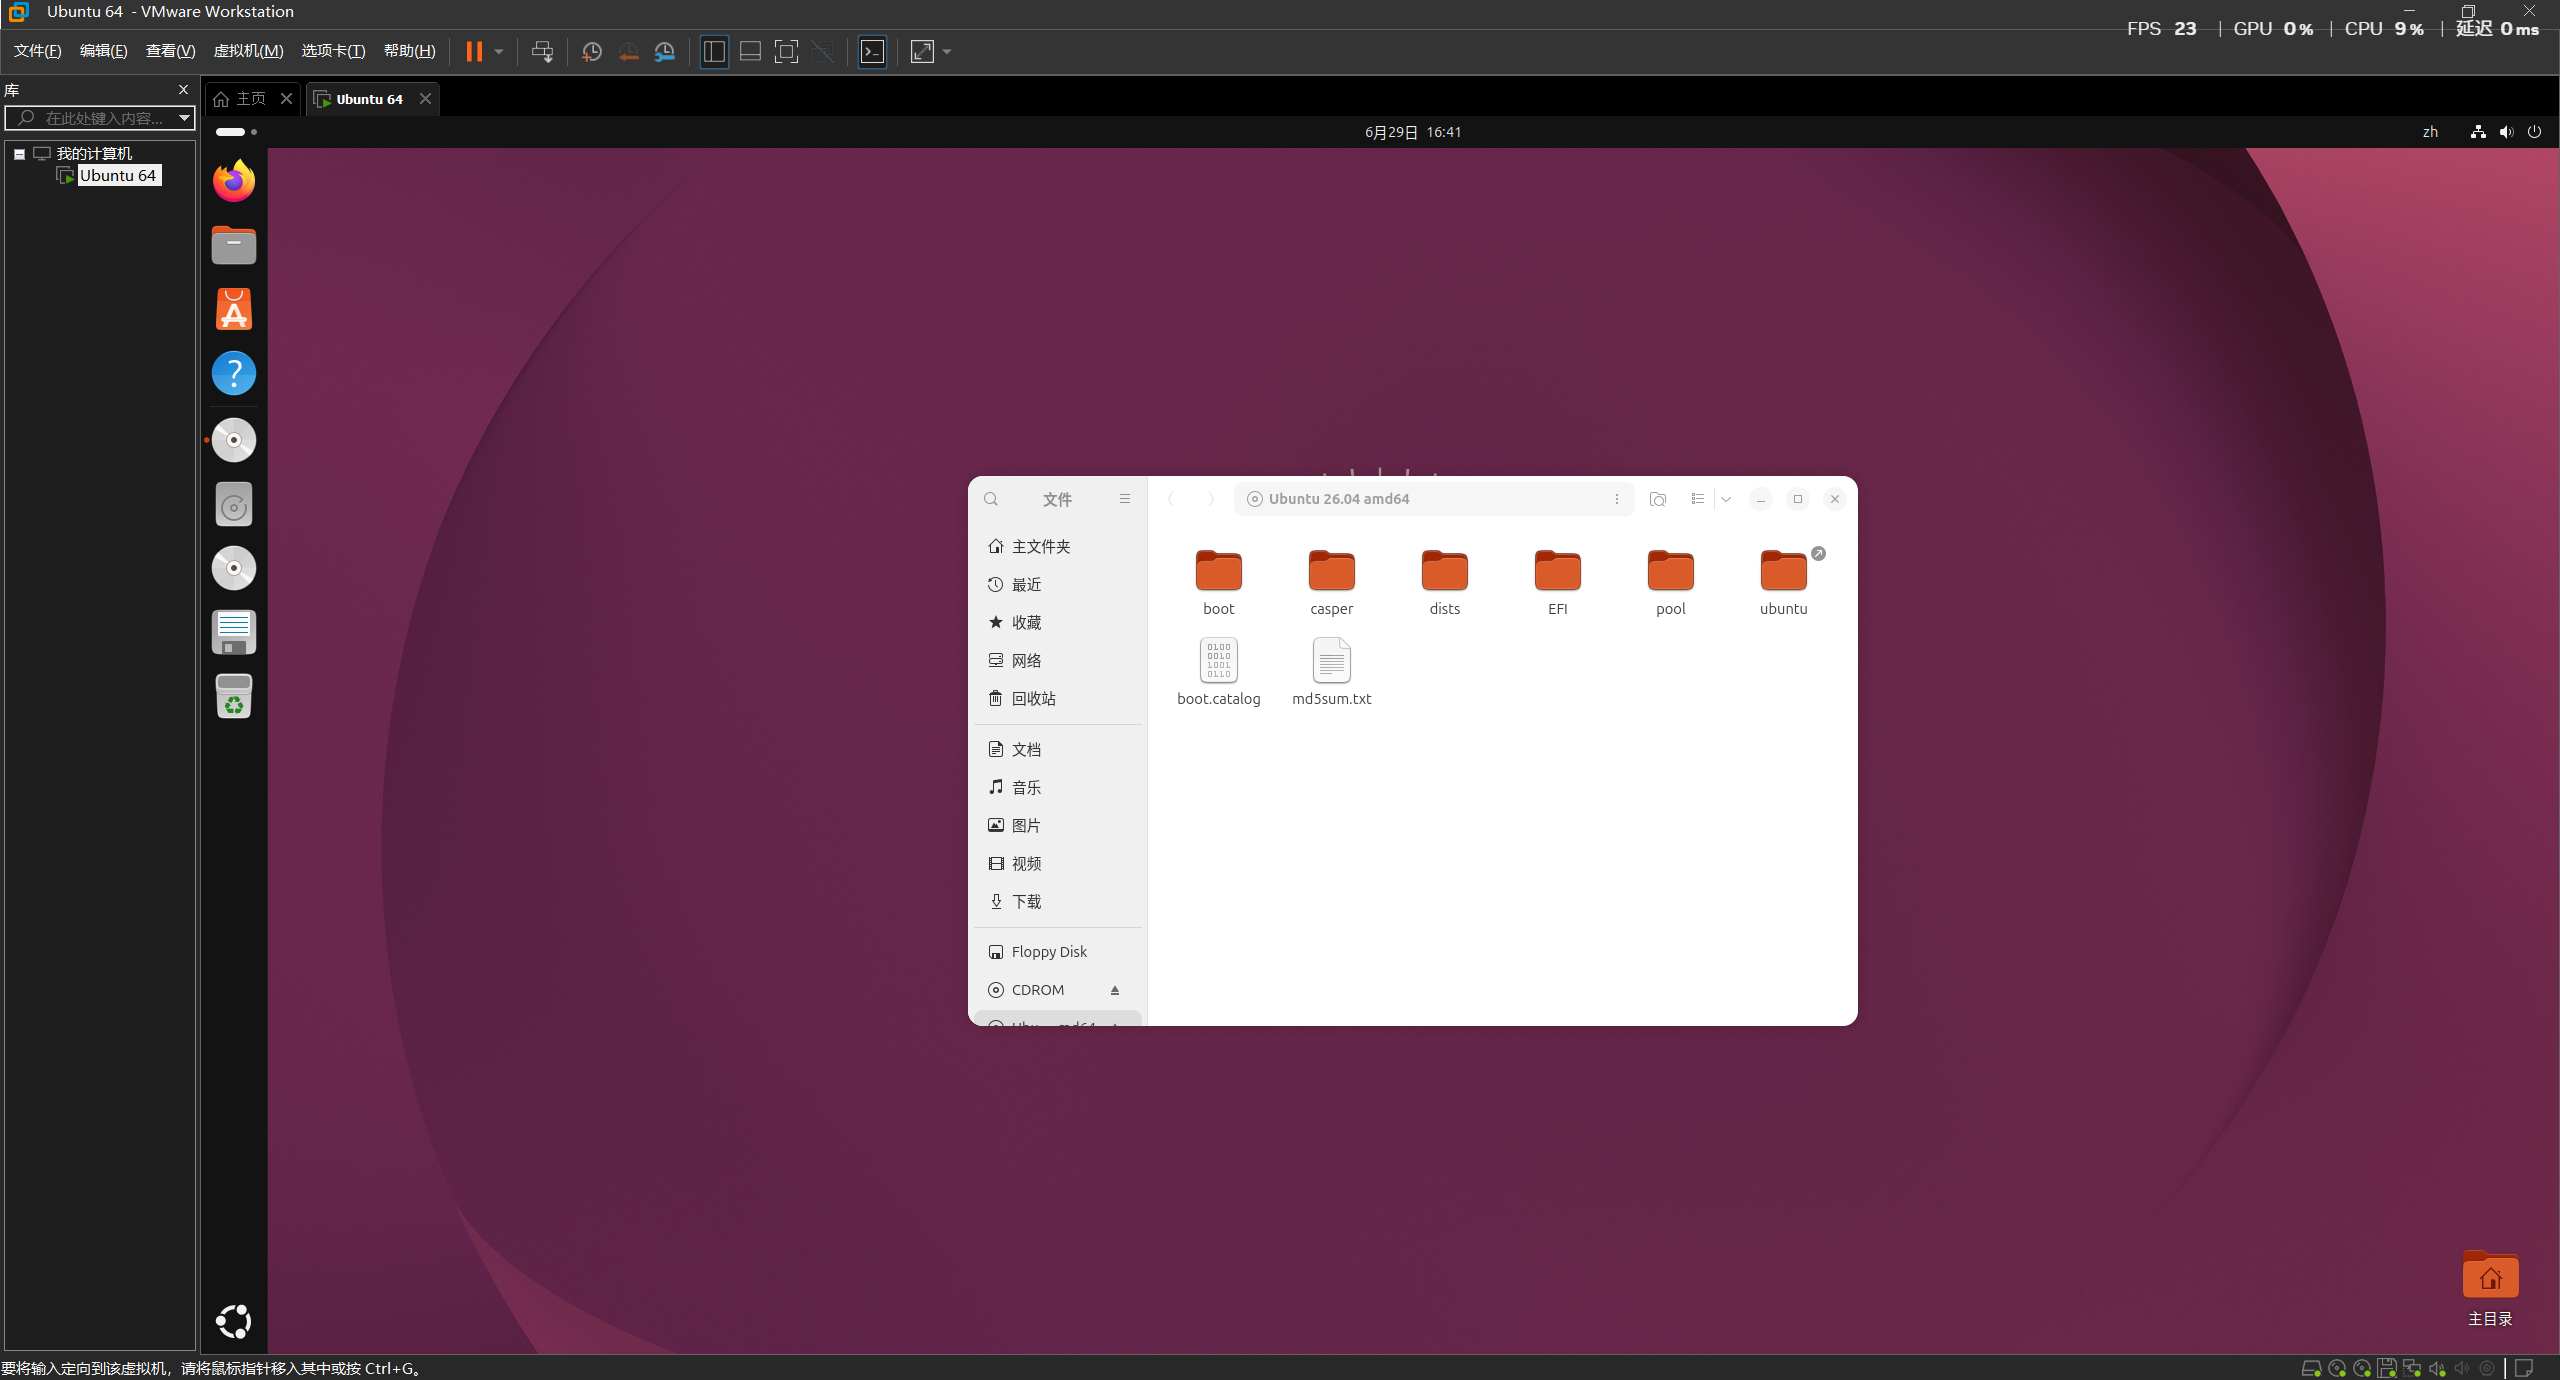Toggle the thumbnail bar view button
Screen dimensions: 2560x1380
pyautogui.click(x=750, y=52)
